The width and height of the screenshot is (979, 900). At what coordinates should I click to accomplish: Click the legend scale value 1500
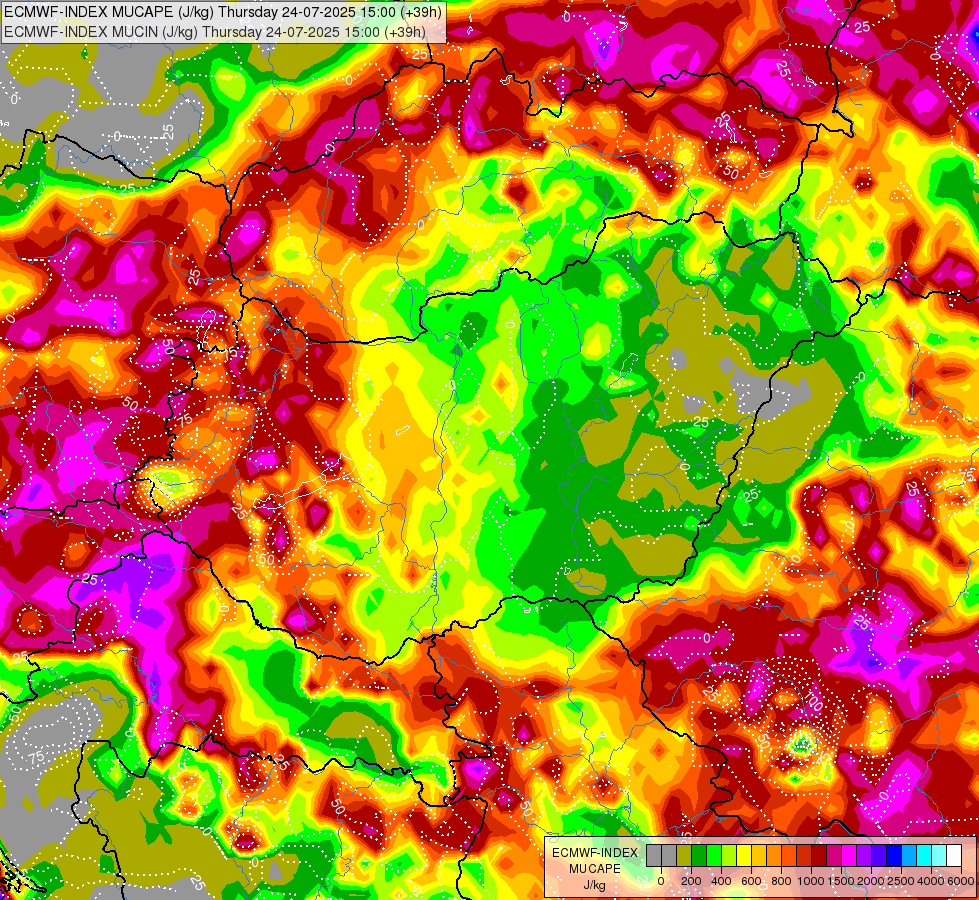(x=841, y=881)
